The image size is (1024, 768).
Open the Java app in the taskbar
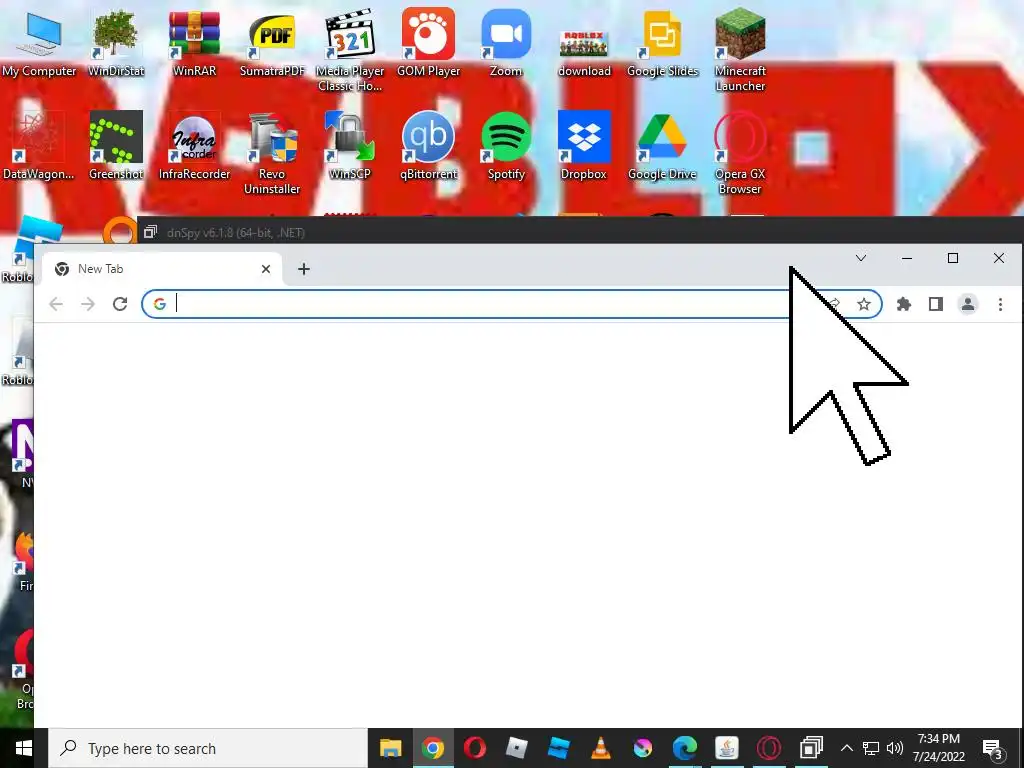(726, 748)
